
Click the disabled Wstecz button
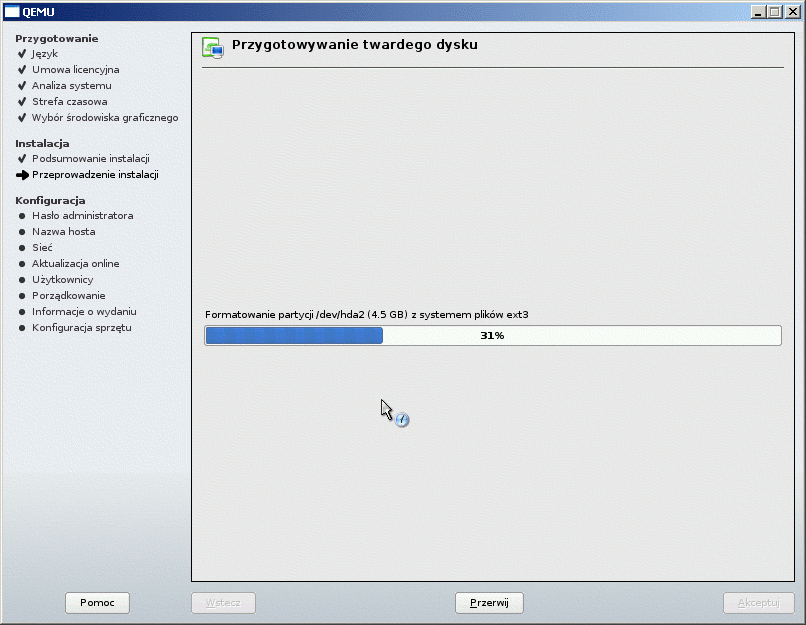(x=223, y=603)
